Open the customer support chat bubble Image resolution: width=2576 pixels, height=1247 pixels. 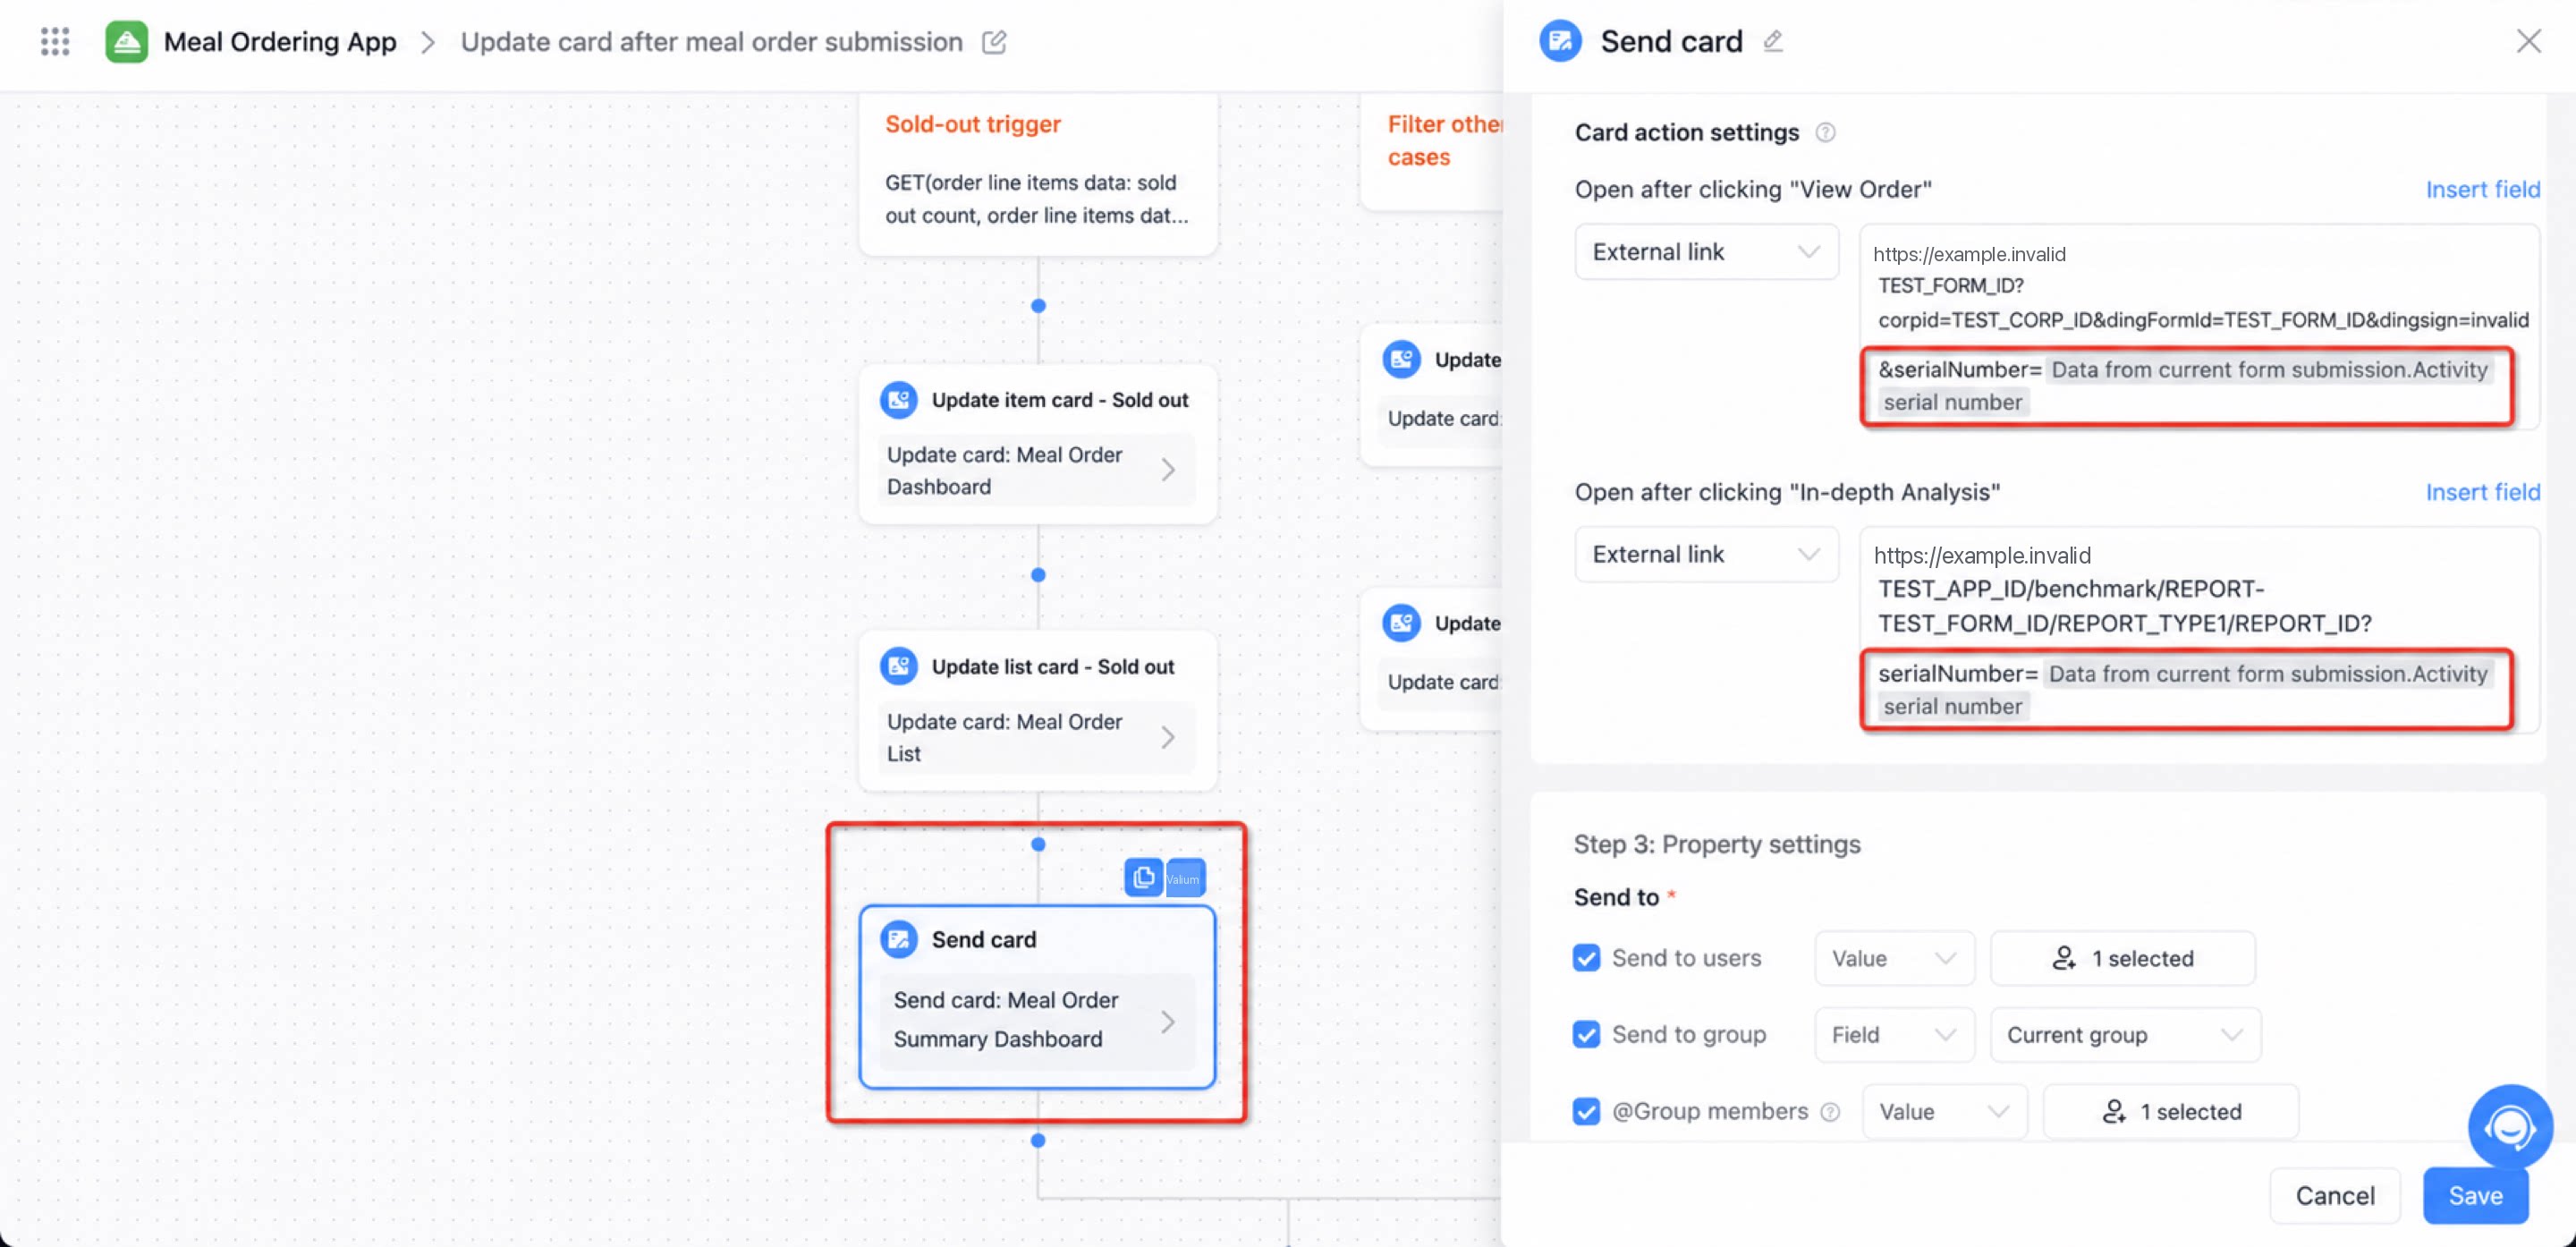pos(2509,1126)
